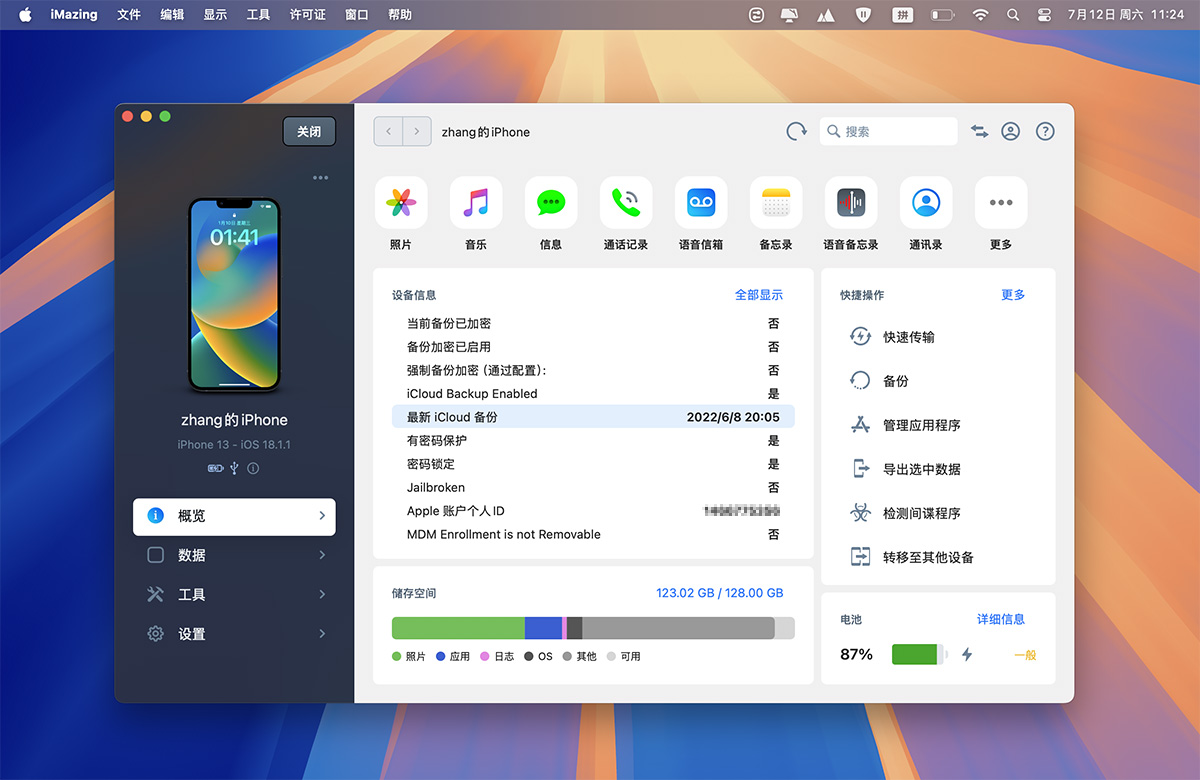Open the help question mark icon
Image resolution: width=1200 pixels, height=780 pixels.
1045,131
